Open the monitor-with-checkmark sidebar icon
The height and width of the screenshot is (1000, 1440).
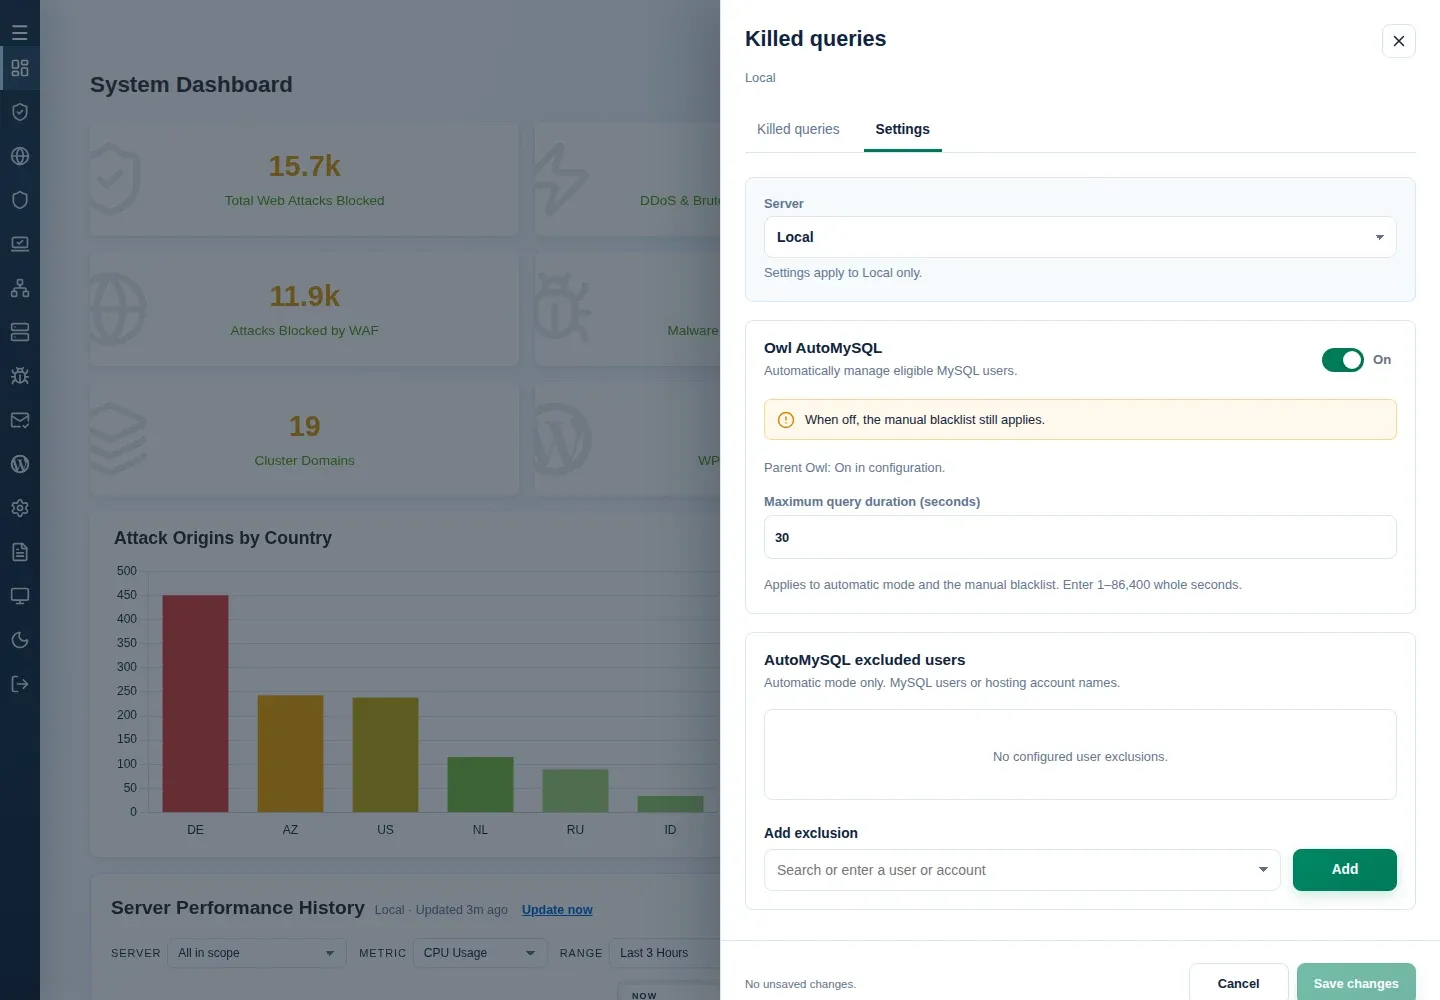pos(19,244)
